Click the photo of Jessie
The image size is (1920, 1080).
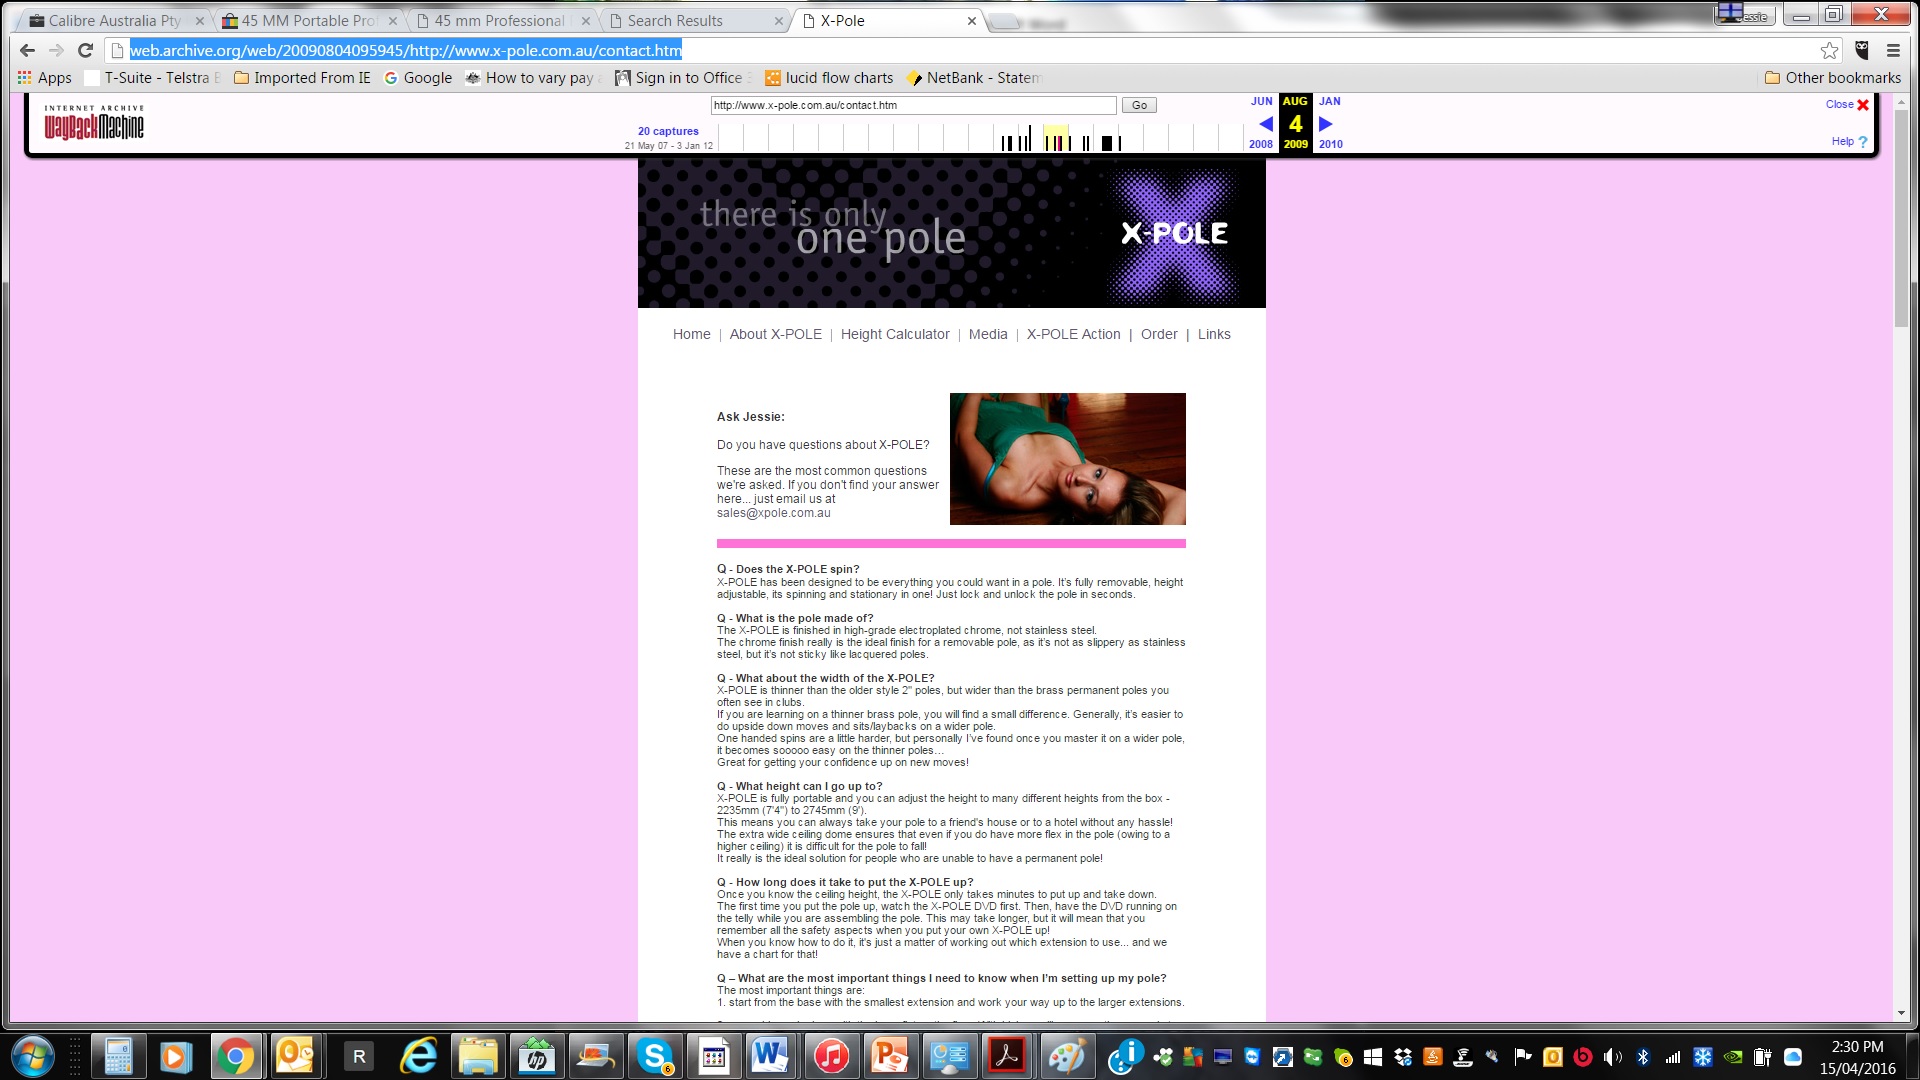click(1067, 459)
